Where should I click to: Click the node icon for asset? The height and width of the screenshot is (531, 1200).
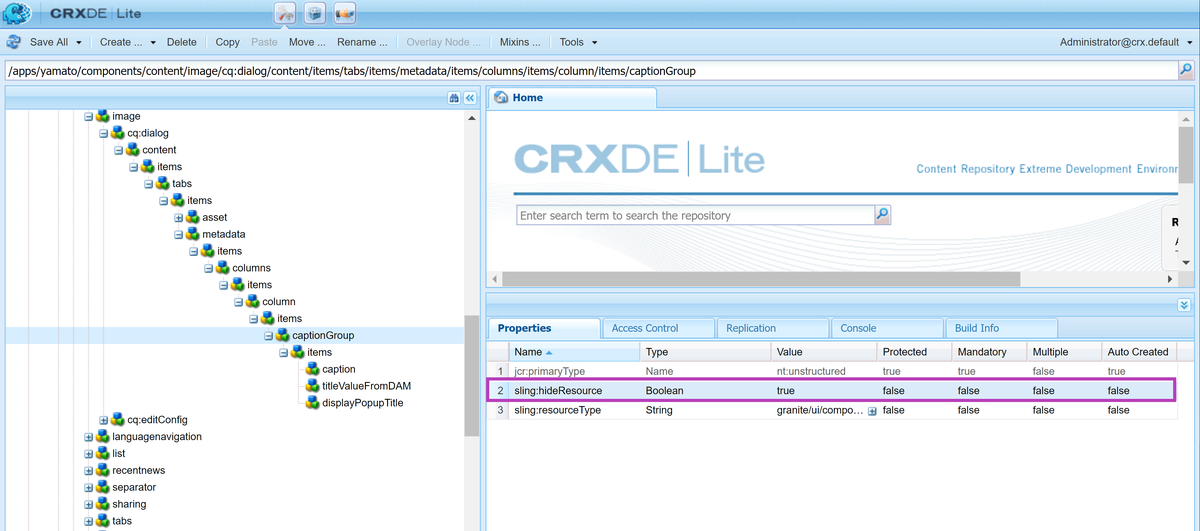pyautogui.click(x=193, y=217)
